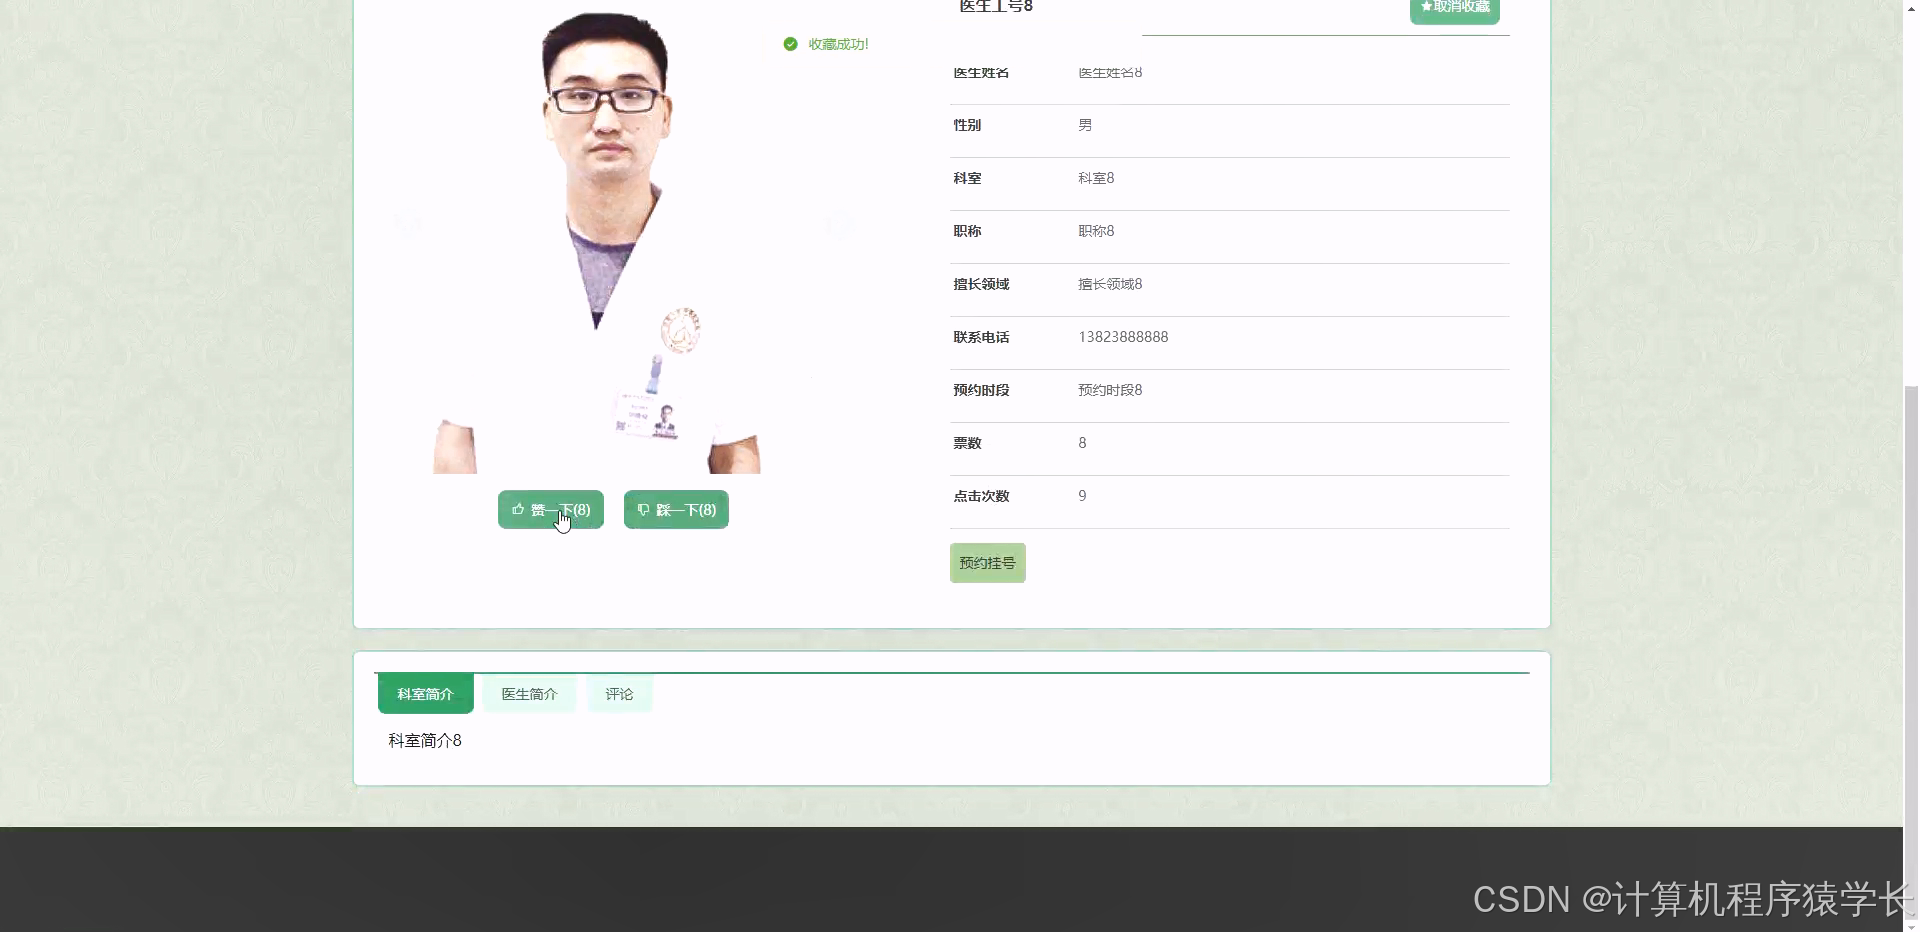Image resolution: width=1920 pixels, height=932 pixels.
Task: Click the 赞一下(8) like button
Action: click(550, 509)
